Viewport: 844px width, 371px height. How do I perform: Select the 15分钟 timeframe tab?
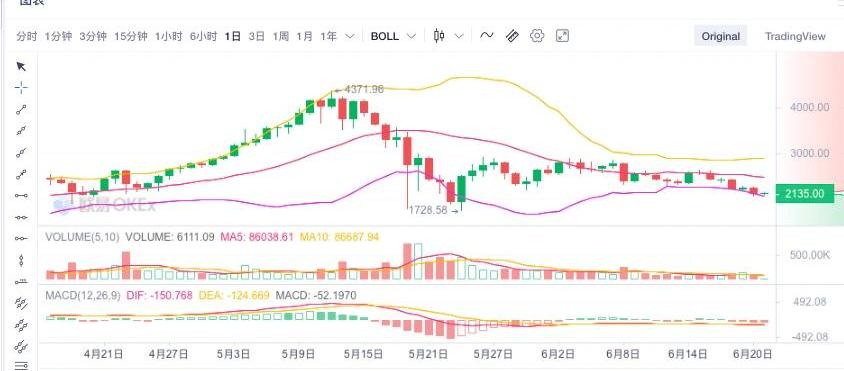click(131, 36)
